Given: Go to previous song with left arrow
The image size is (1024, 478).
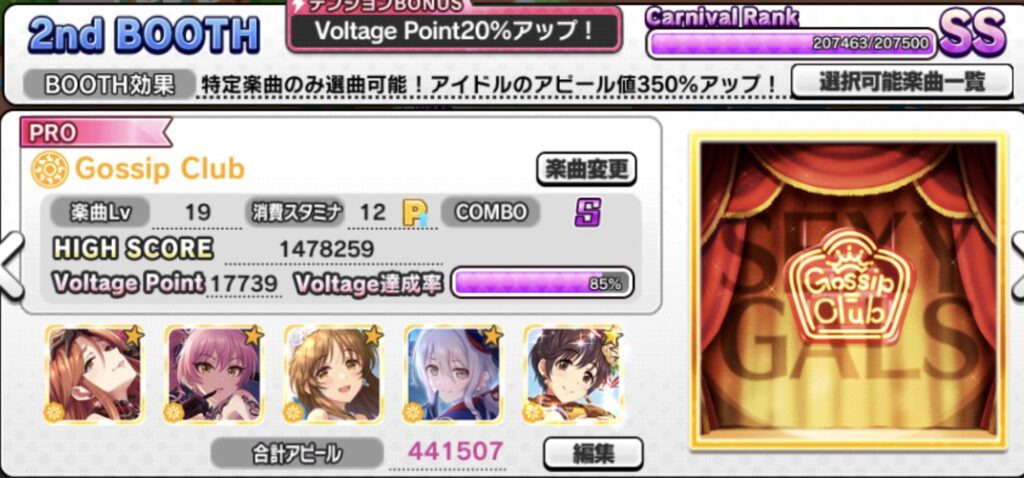Looking at the screenshot, I should click(x=9, y=266).
